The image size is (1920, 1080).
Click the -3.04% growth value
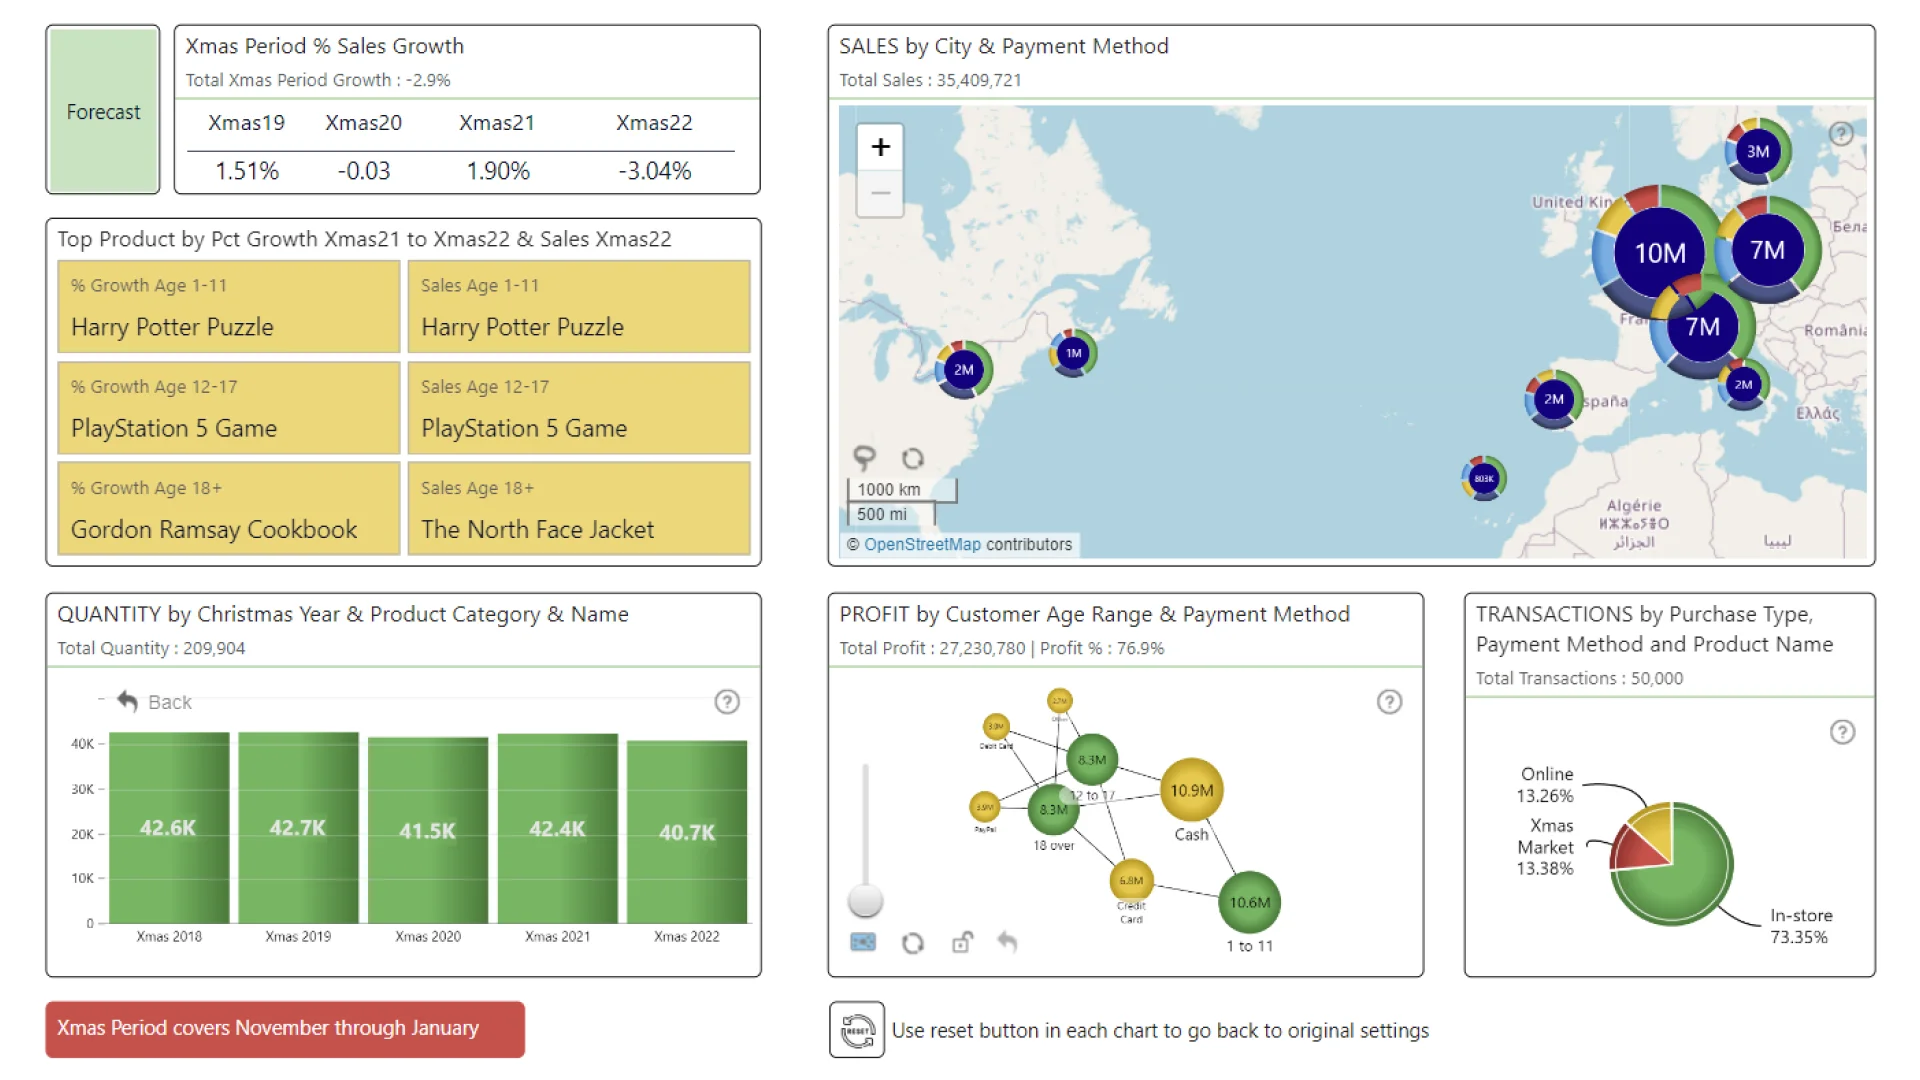point(655,171)
